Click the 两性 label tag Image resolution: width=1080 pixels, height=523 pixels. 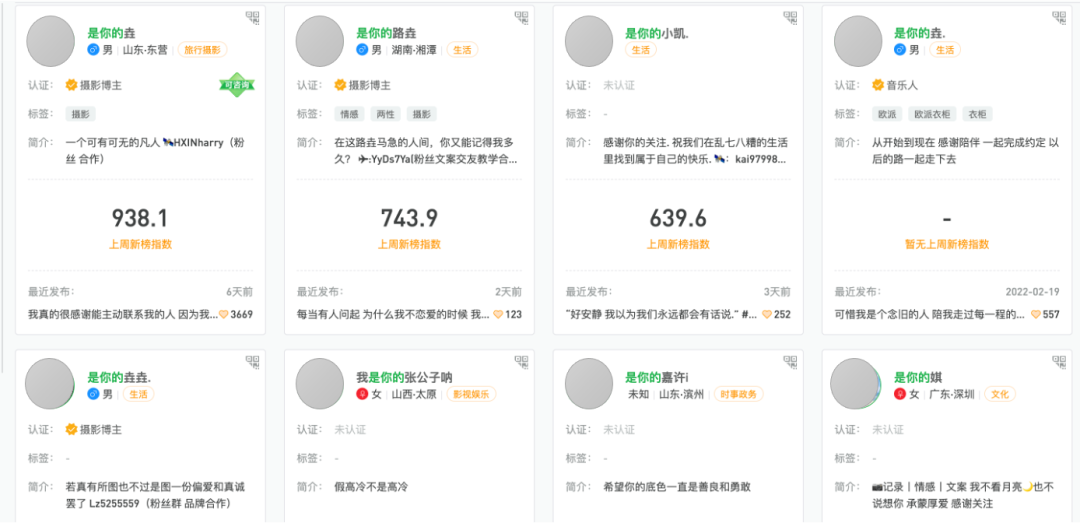click(x=384, y=114)
